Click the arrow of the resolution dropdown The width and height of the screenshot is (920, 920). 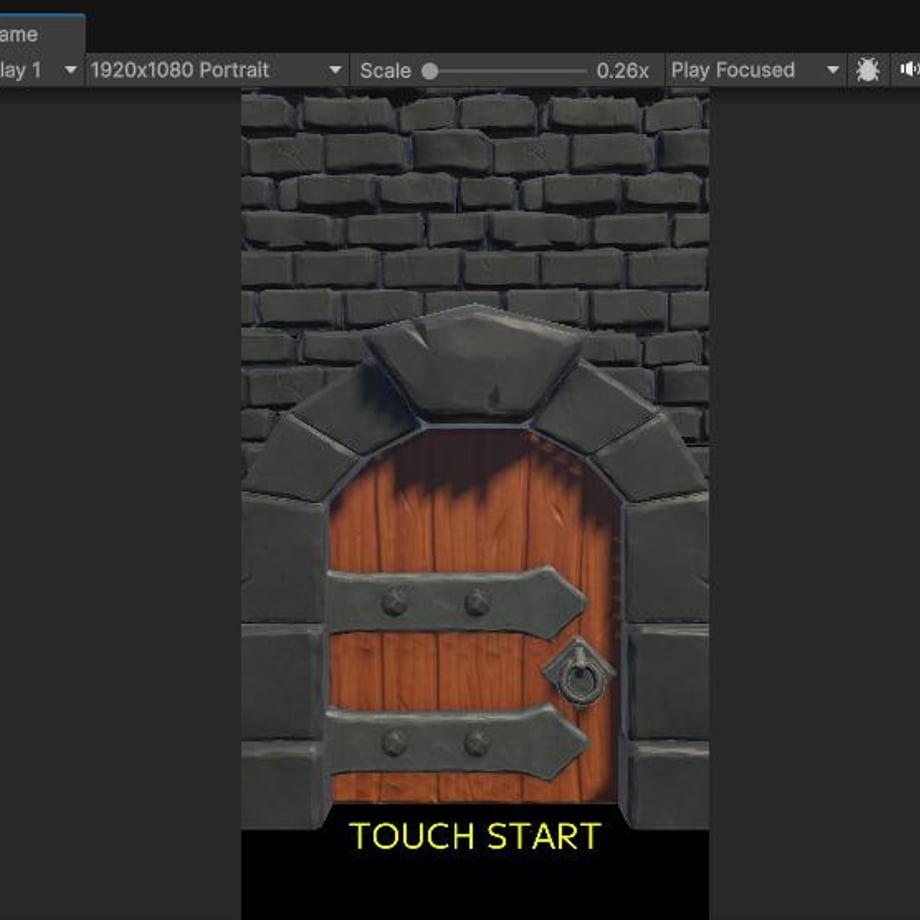point(335,70)
